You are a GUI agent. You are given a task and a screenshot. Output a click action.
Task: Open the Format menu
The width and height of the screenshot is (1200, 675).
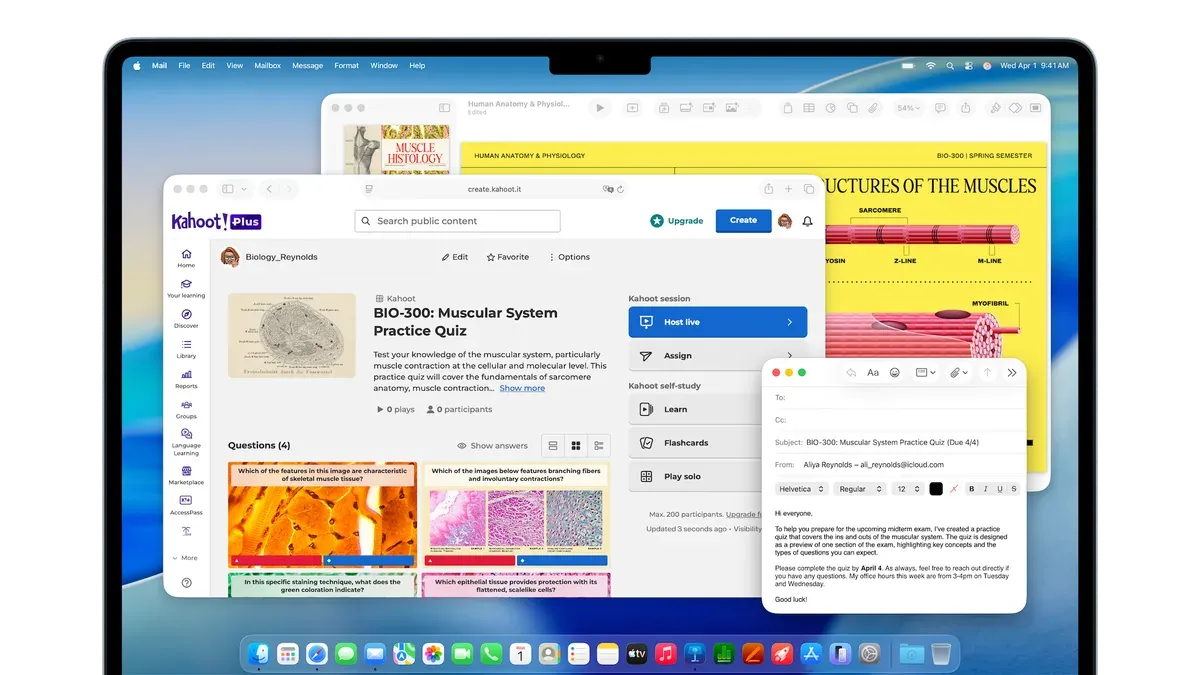347,66
